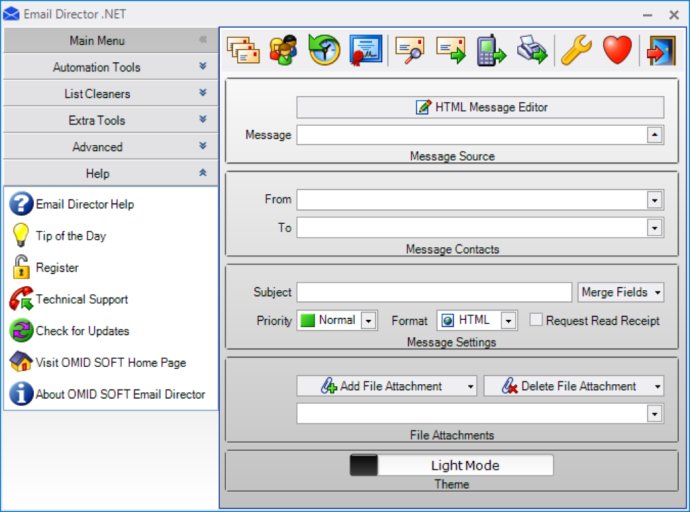The height and width of the screenshot is (512, 690).
Task: Toggle the Light Mode theme switch
Action: (x=451, y=465)
